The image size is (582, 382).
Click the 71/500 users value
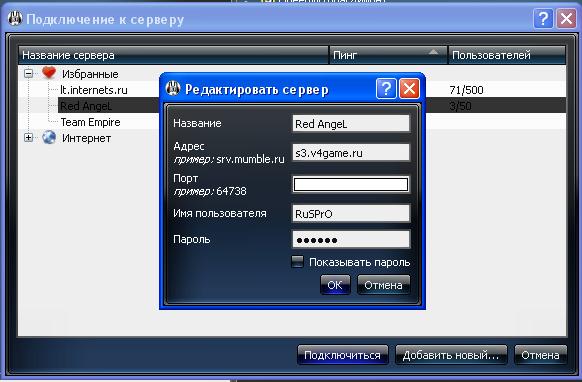tap(466, 90)
